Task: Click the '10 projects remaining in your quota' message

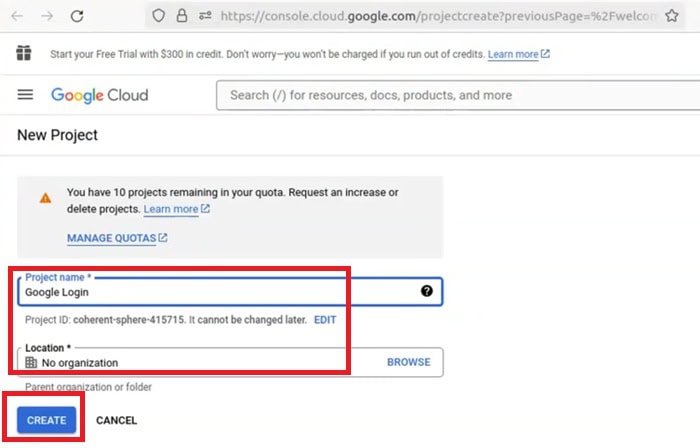Action: tap(233, 200)
